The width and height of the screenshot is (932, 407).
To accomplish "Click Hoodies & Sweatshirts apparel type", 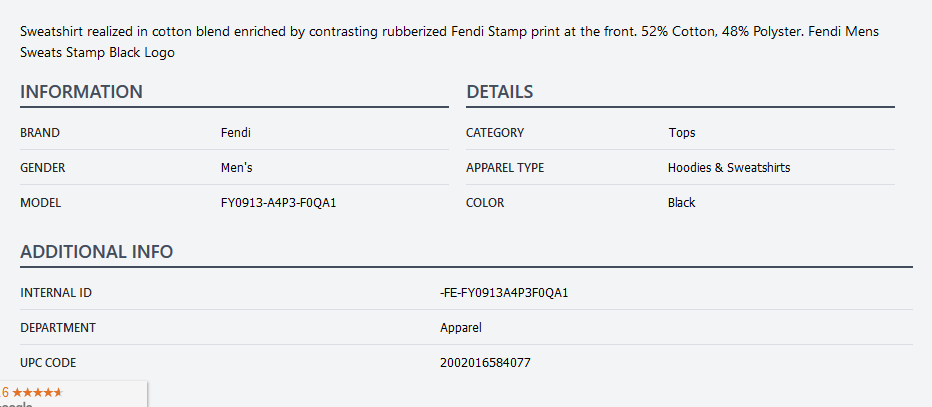I will [728, 168].
